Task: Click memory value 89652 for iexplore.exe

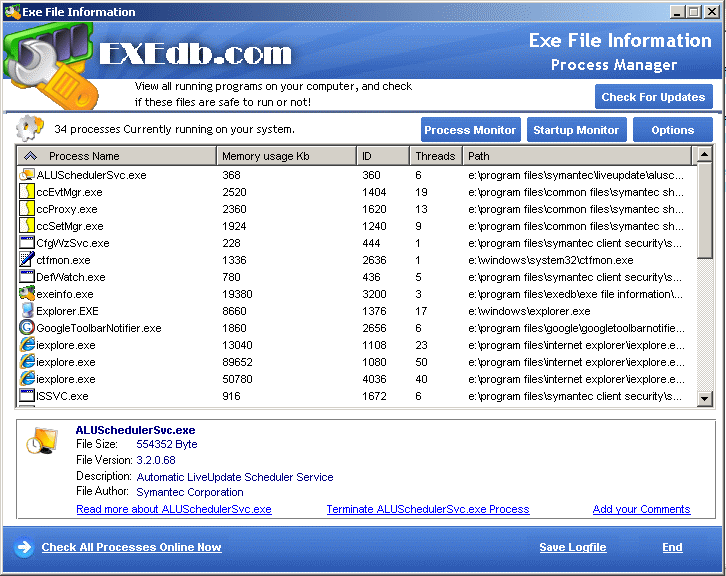Action: 237,362
